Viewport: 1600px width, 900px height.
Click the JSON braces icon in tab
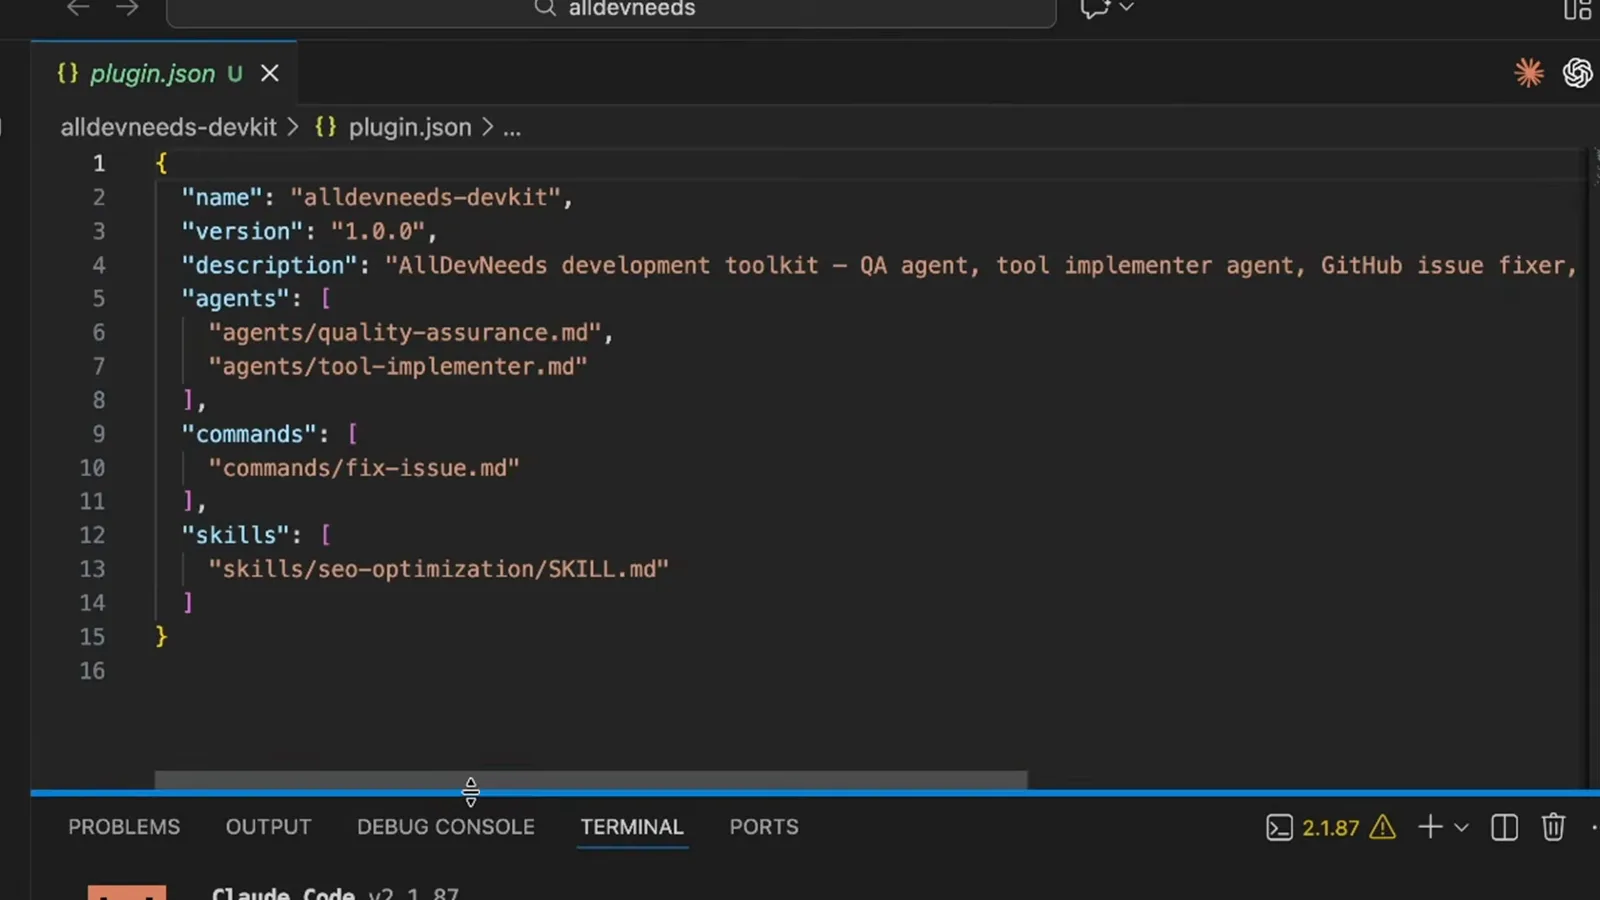[x=67, y=73]
